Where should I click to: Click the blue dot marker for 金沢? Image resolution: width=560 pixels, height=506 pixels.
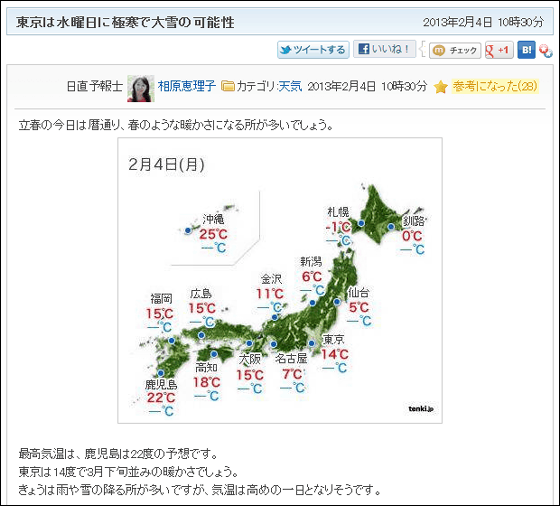pos(274,317)
